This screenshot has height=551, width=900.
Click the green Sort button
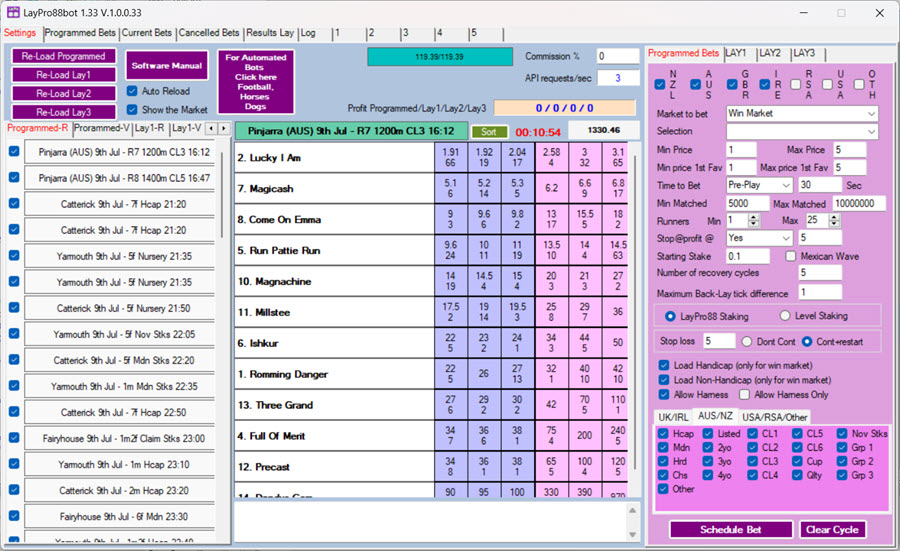tap(489, 131)
